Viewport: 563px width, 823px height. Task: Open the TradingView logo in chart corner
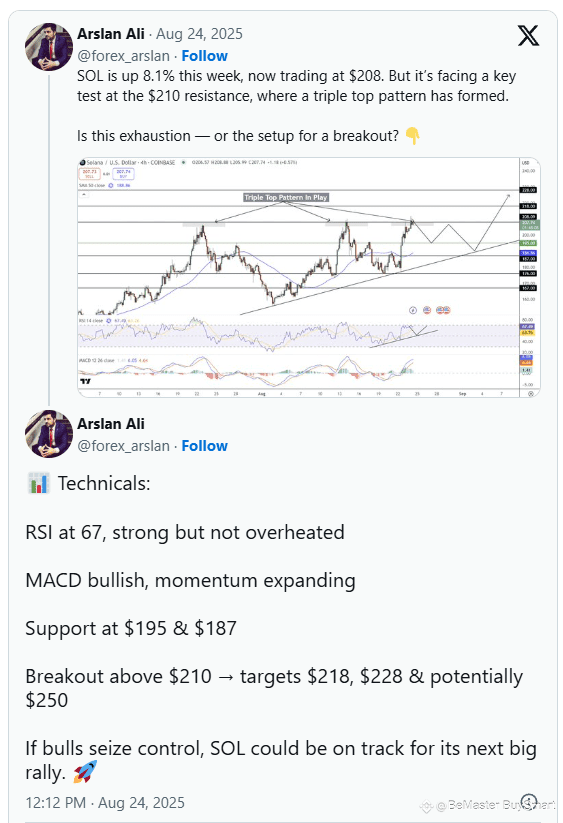tap(85, 381)
